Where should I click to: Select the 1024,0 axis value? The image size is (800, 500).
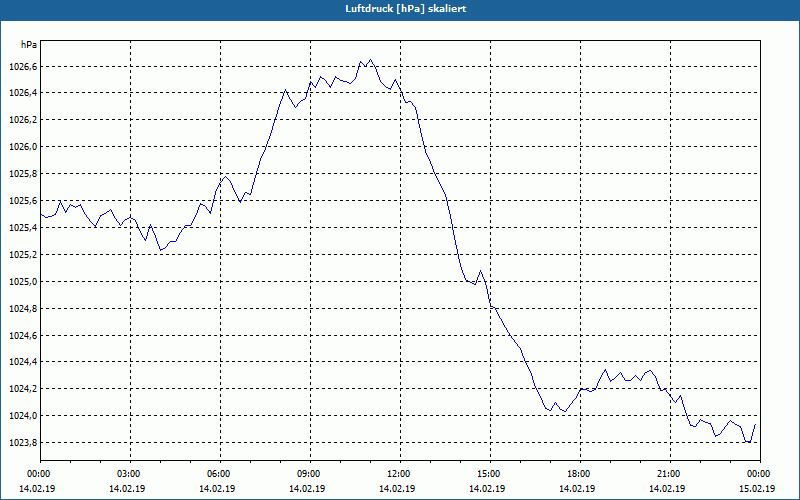click(23, 416)
